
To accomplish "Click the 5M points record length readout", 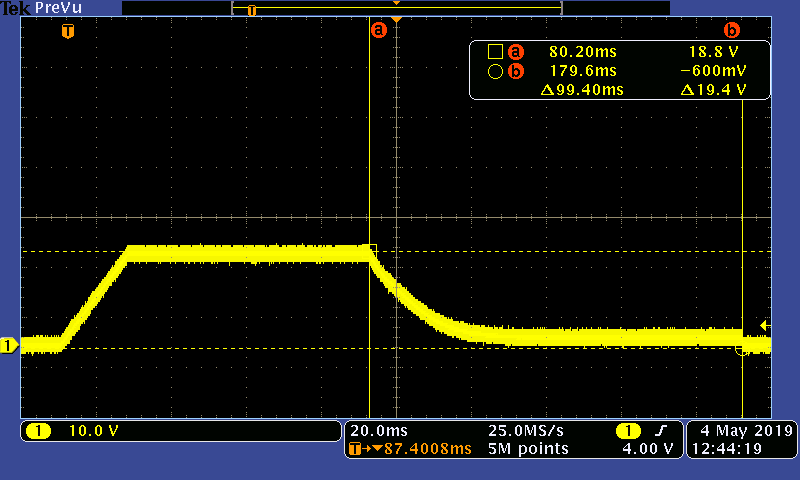I will pos(528,449).
